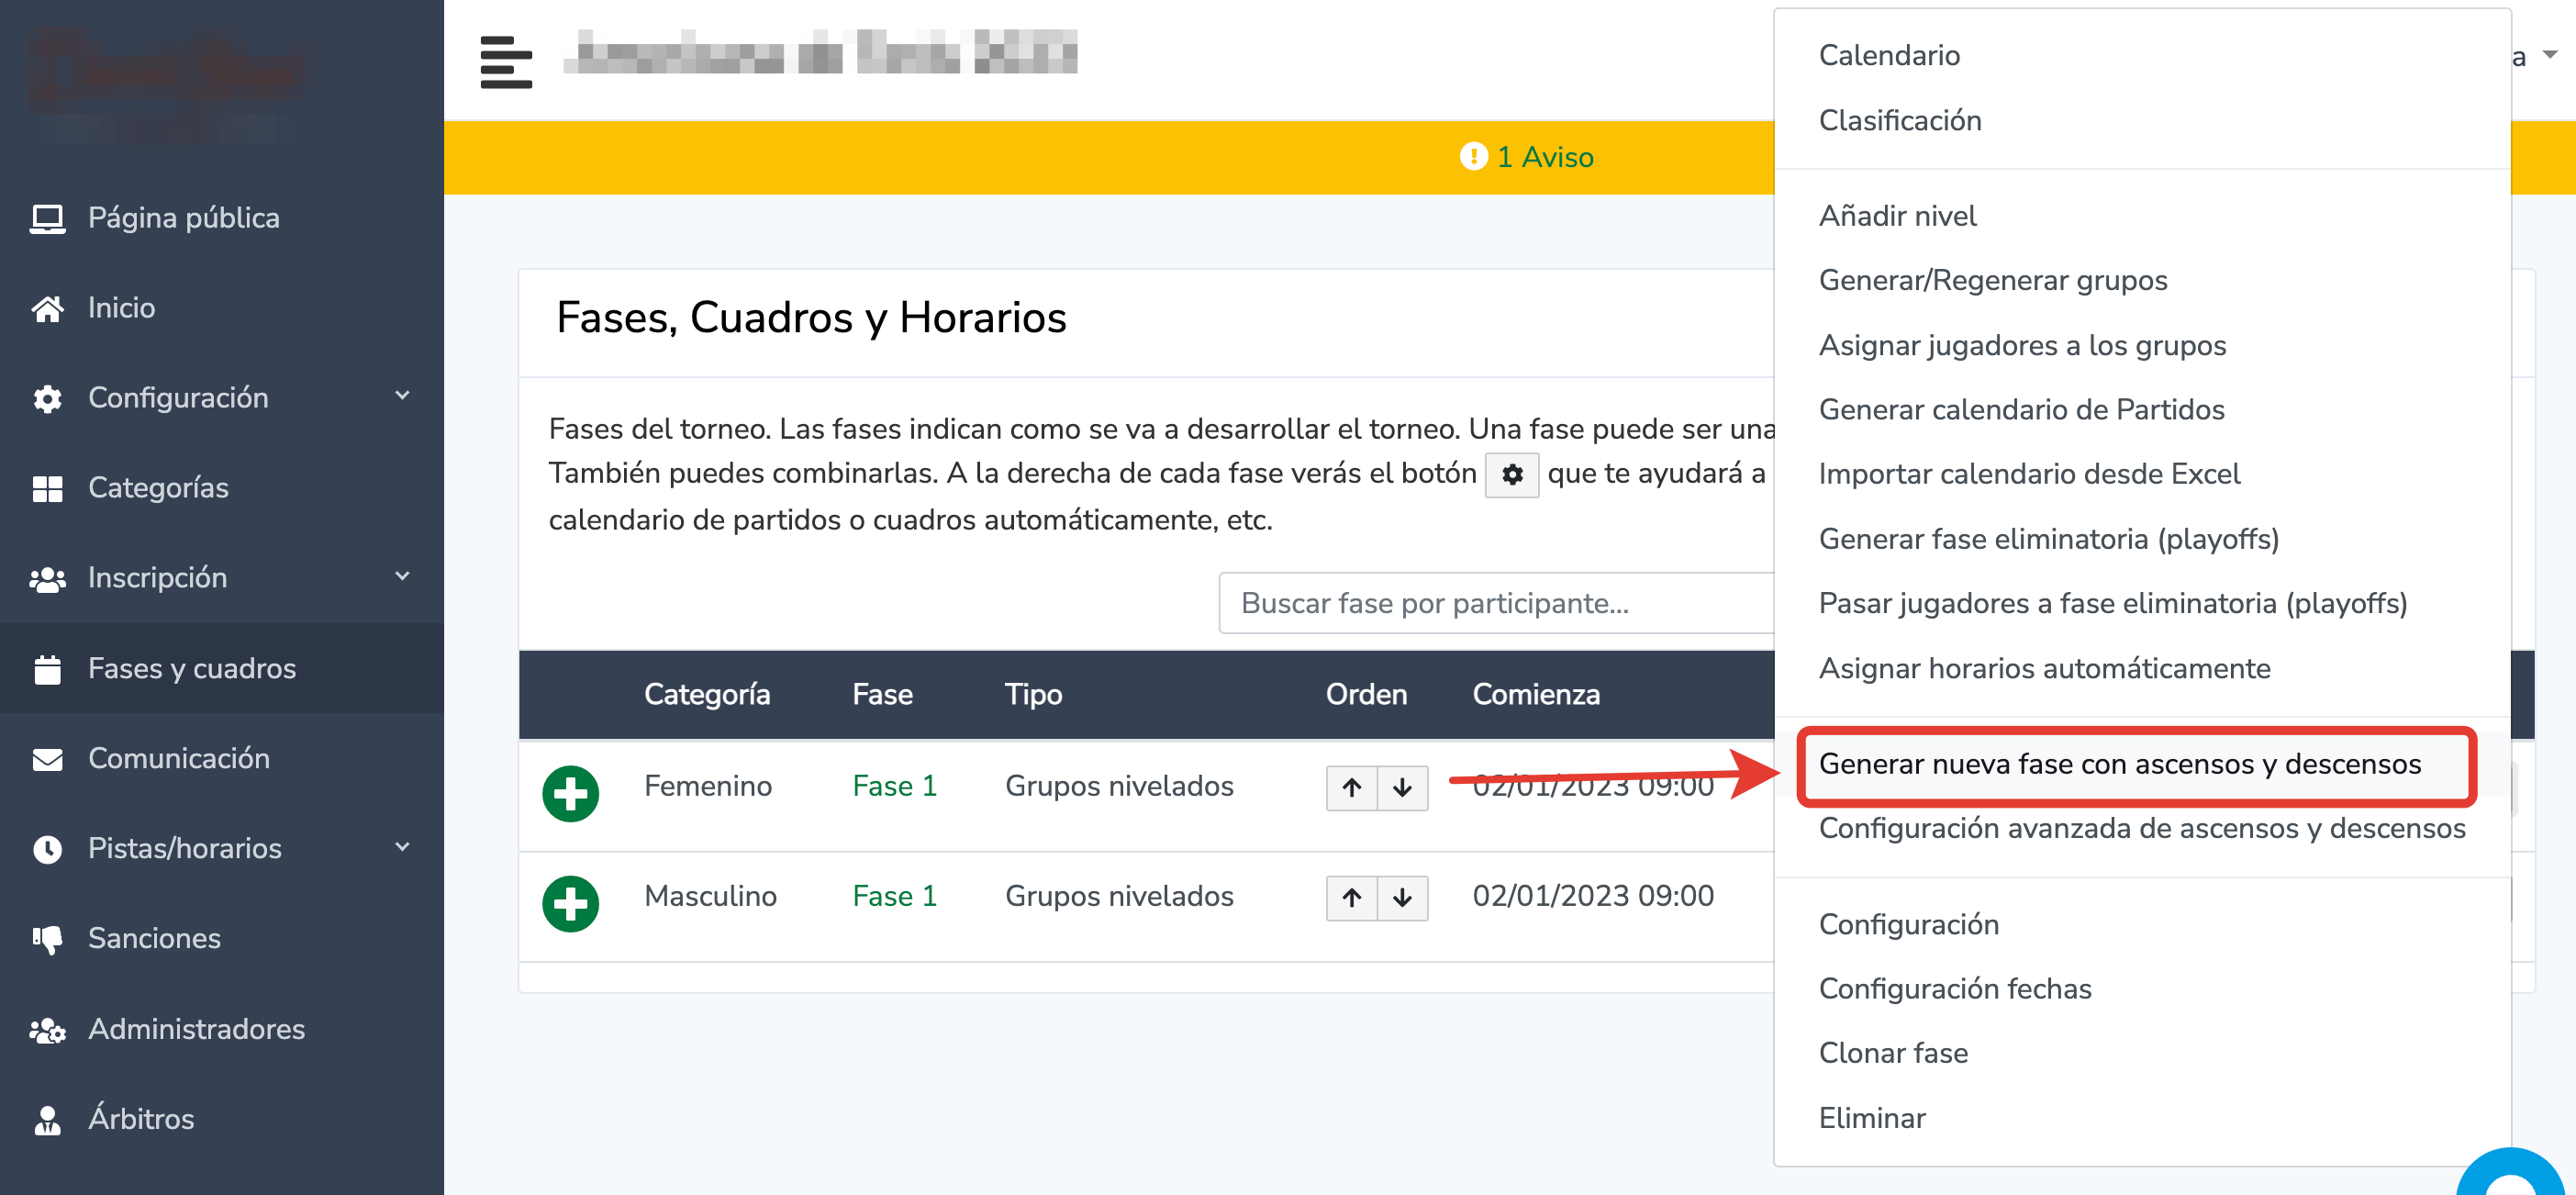Open Configuración avanzada de ascensos y descensos
The image size is (2576, 1195).
click(x=2141, y=828)
